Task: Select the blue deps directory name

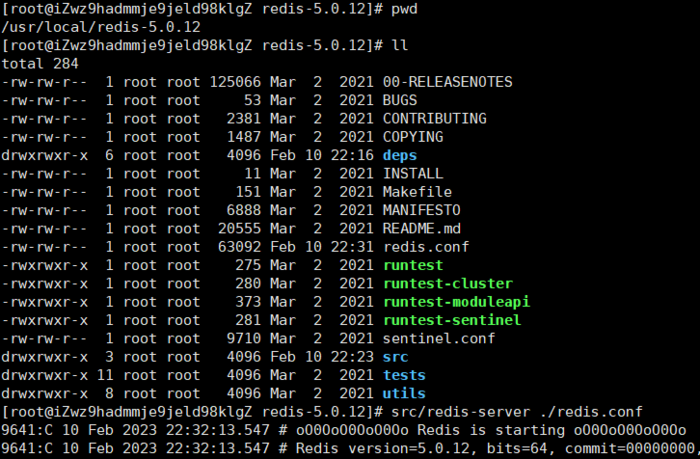Action: (400, 155)
